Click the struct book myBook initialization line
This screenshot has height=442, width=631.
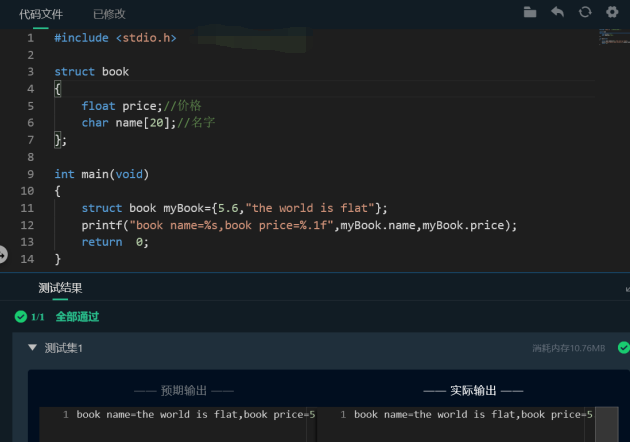click(x=234, y=208)
